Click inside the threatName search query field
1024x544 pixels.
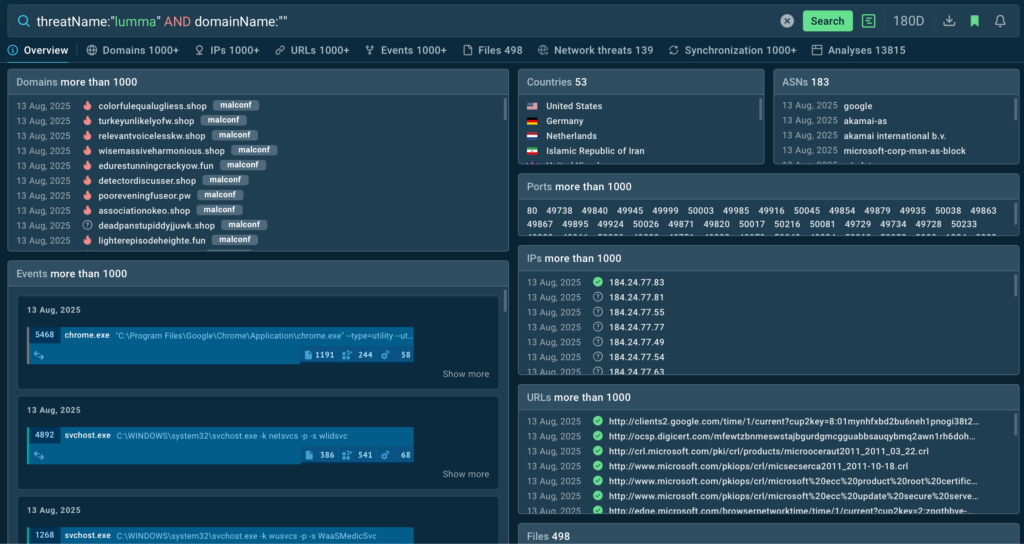pos(400,21)
